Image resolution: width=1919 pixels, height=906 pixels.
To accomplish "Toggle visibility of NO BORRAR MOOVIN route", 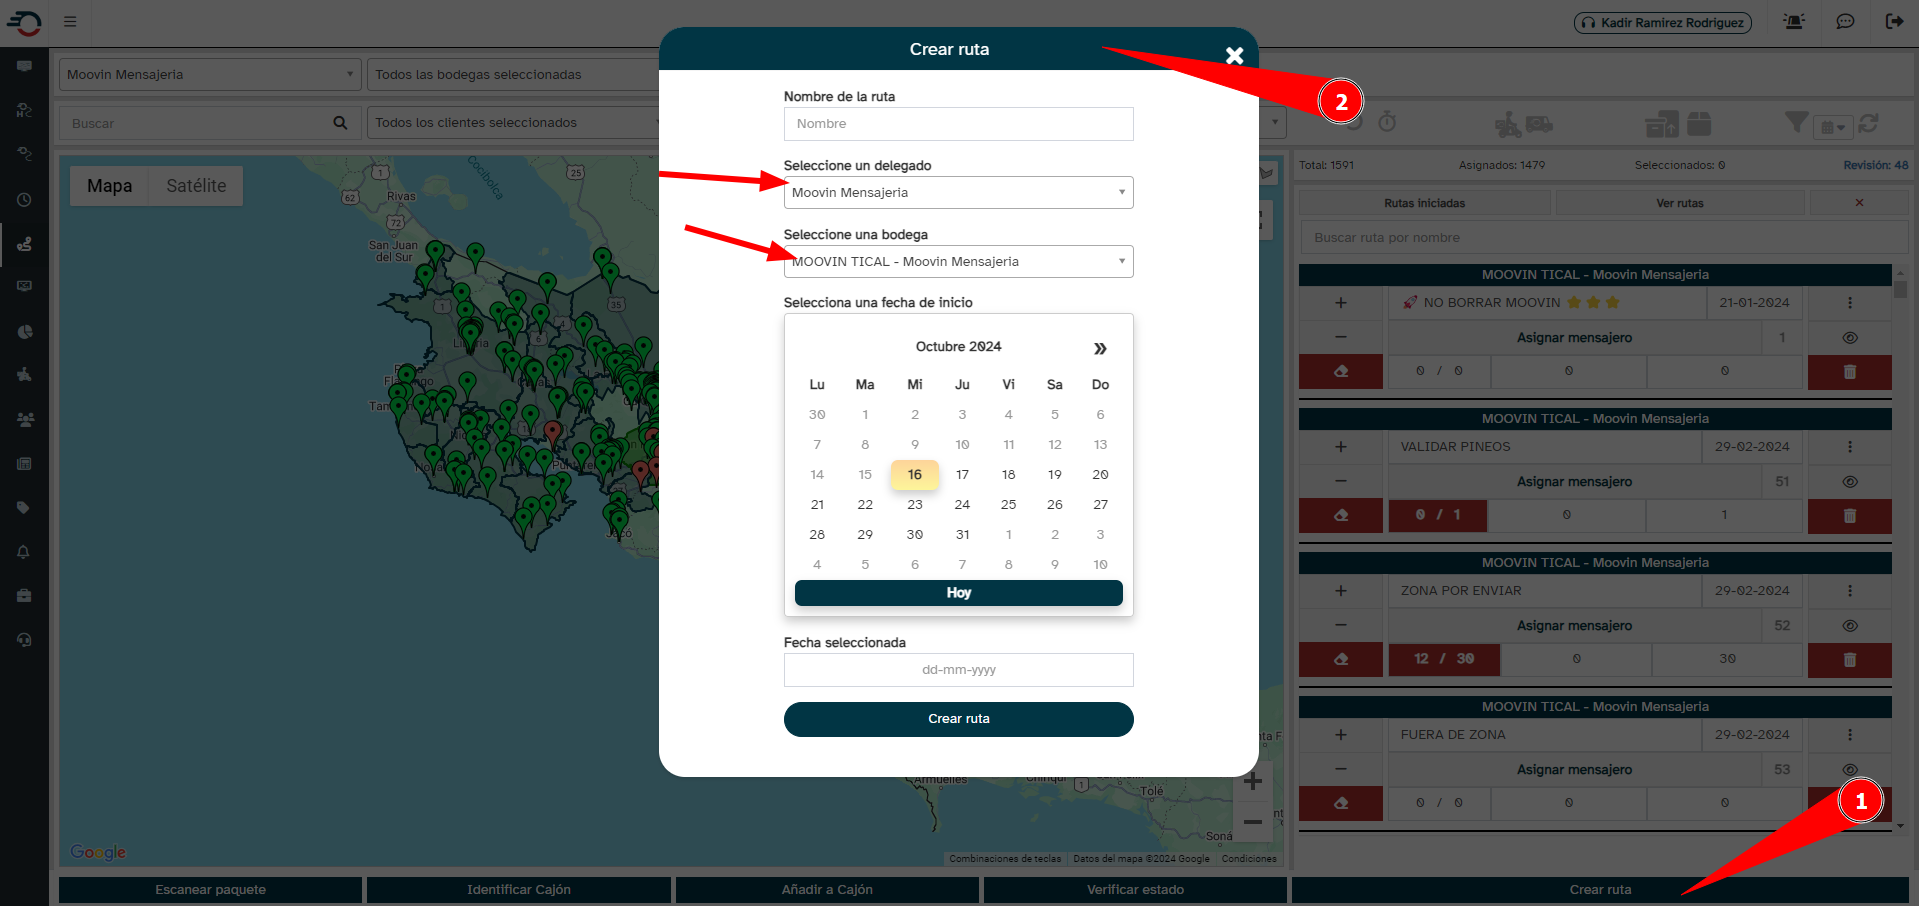I will [x=1850, y=338].
